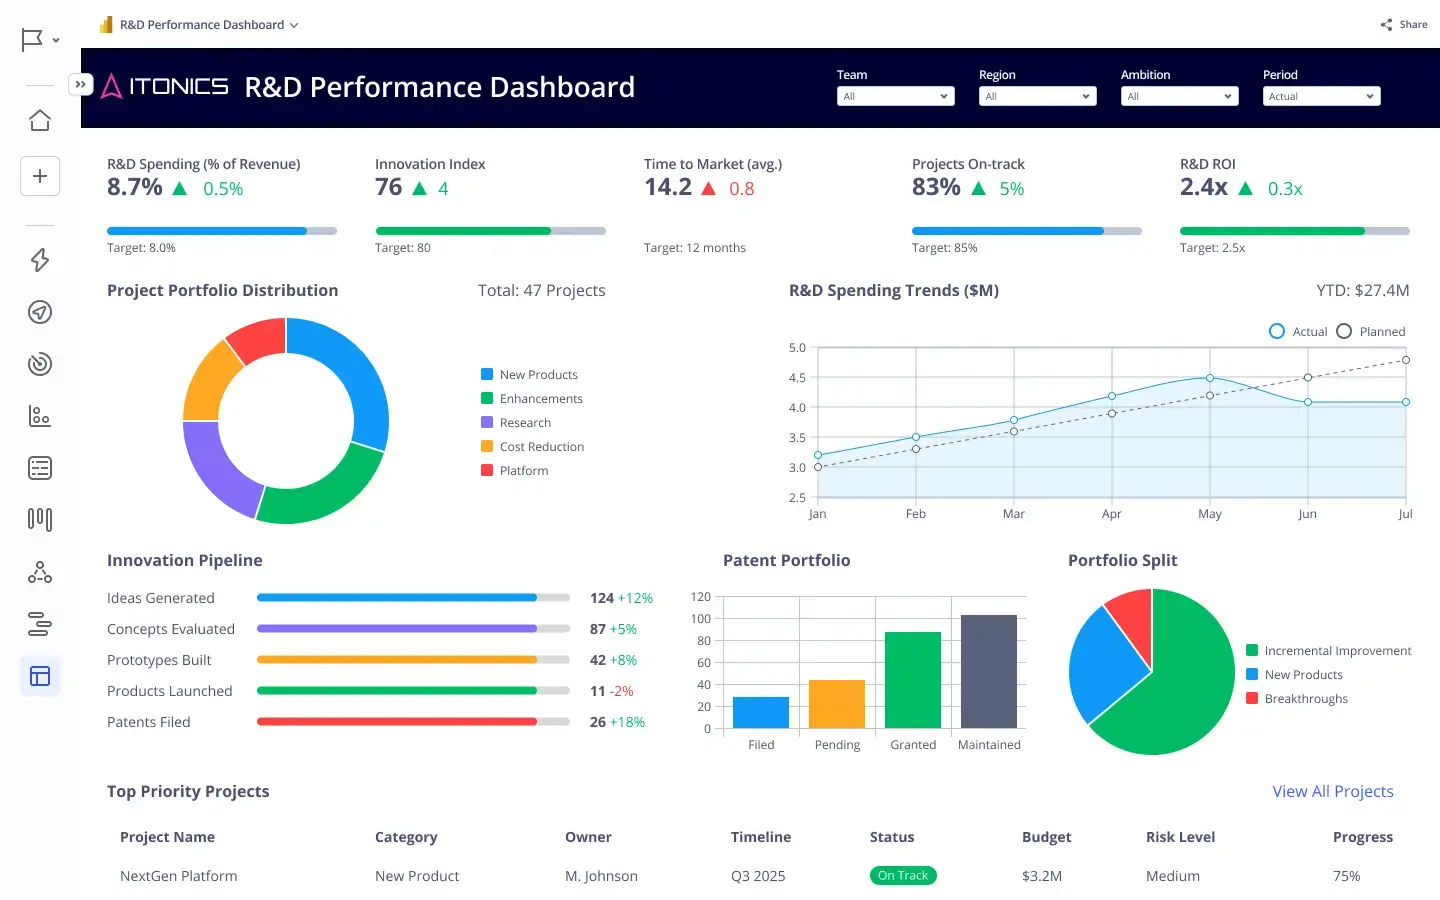This screenshot has height=900, width=1440.
Task: Click the bar chart analytics sidebar icon
Action: [40, 416]
